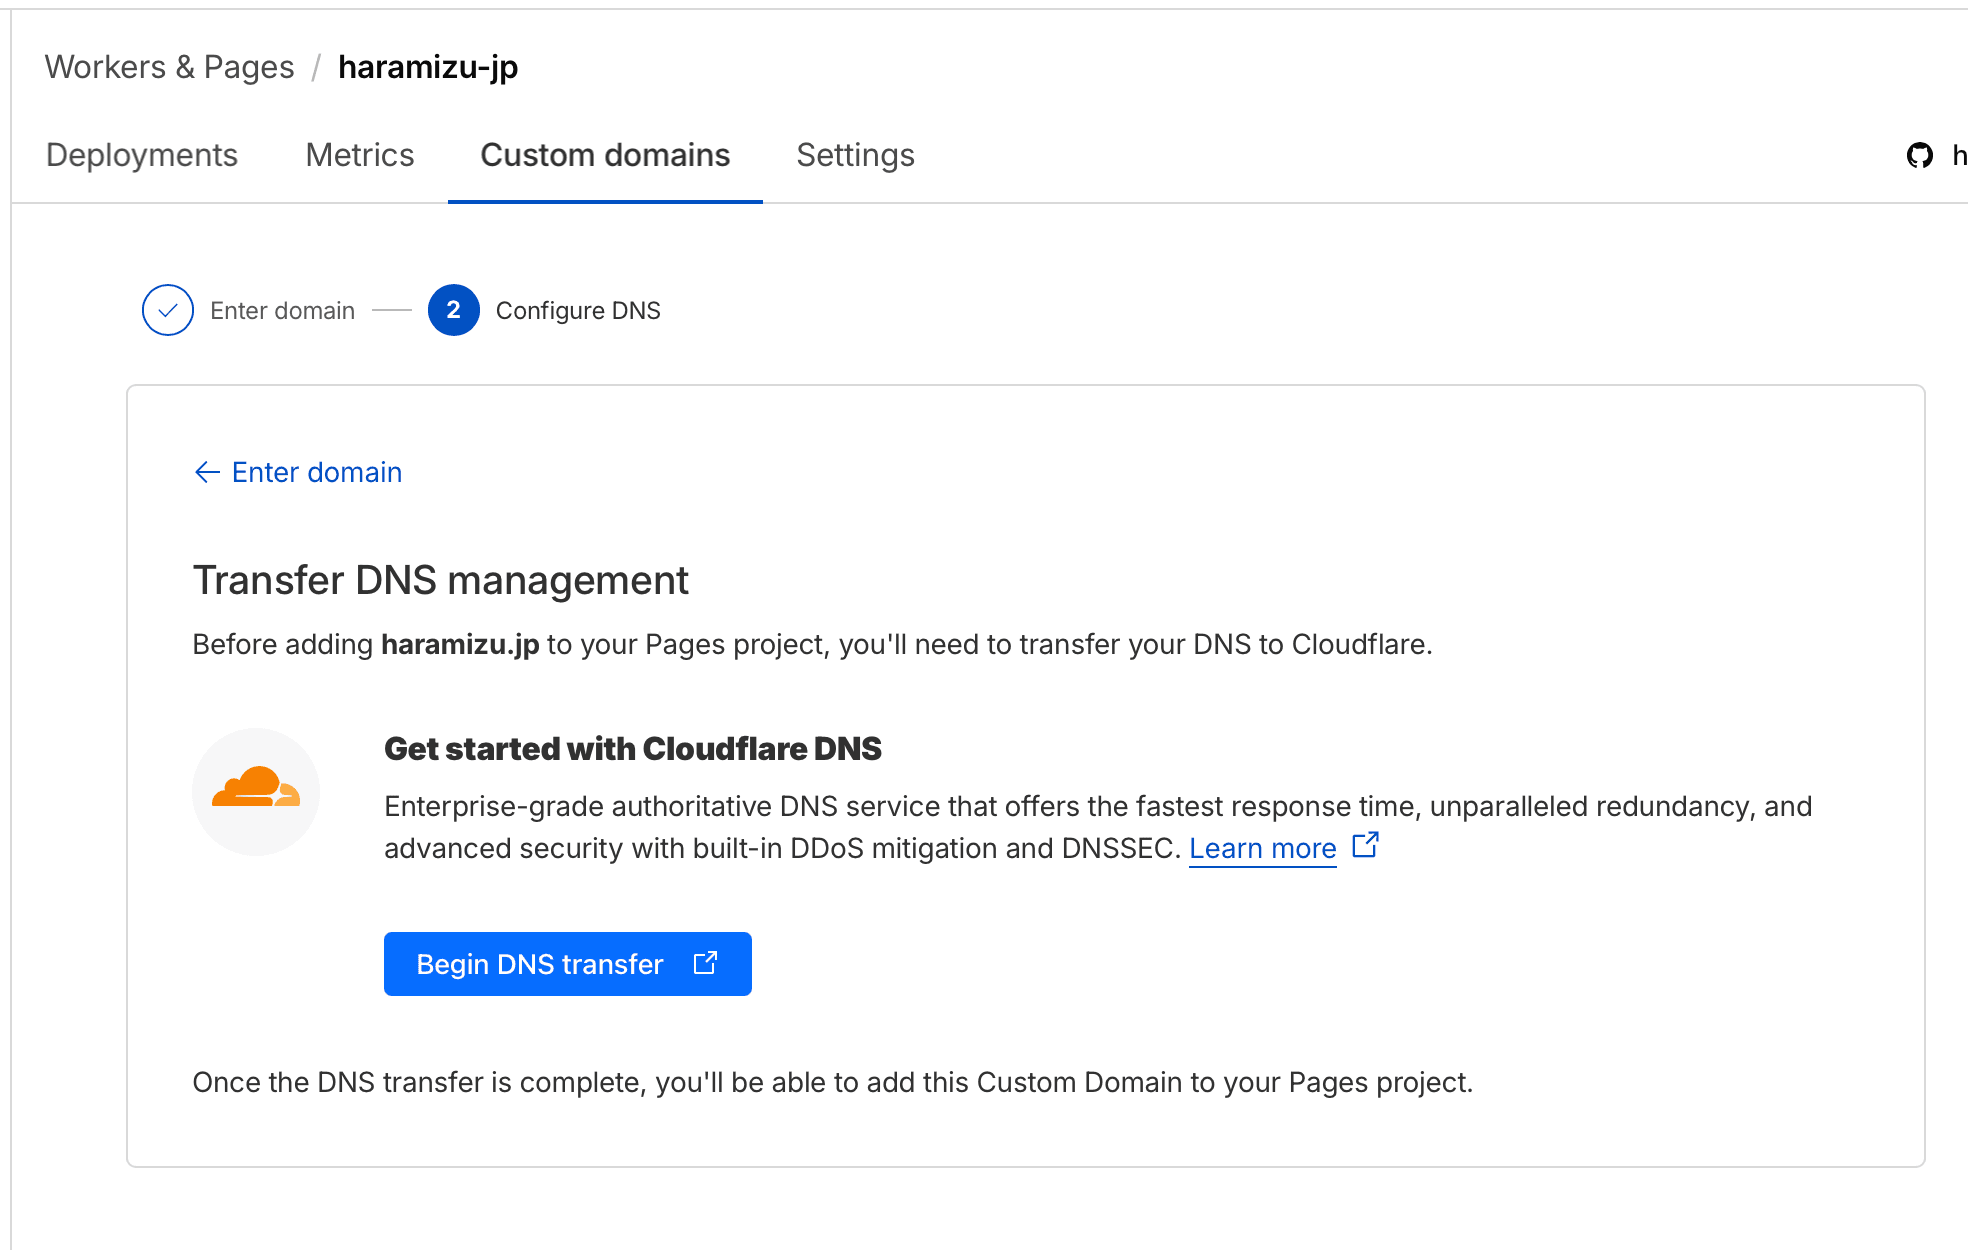Click the Transfer DNS management heading
This screenshot has height=1250, width=1968.
pyautogui.click(x=440, y=580)
